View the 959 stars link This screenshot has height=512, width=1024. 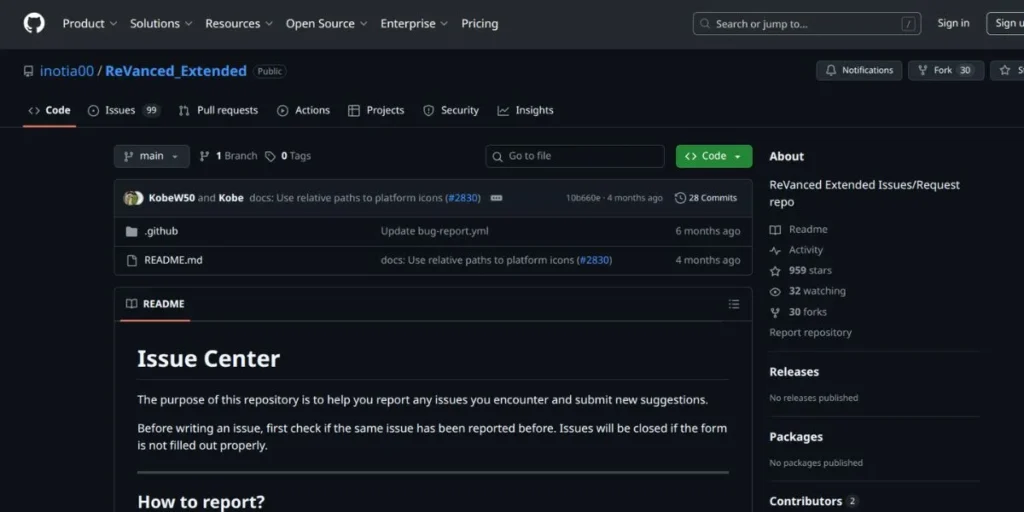801,270
